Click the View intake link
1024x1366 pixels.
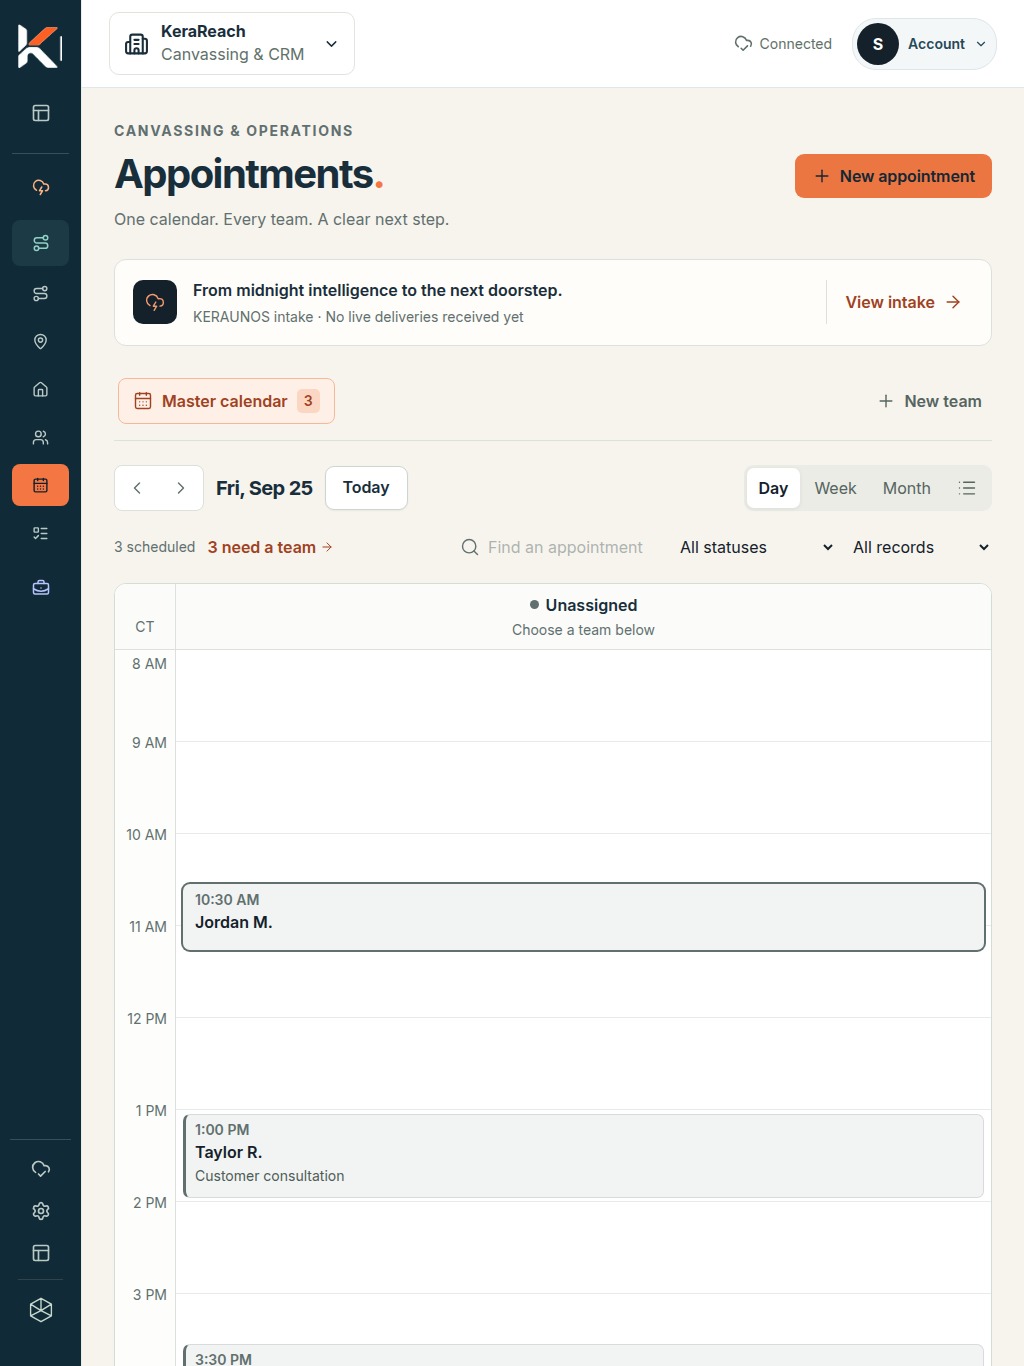tap(903, 302)
